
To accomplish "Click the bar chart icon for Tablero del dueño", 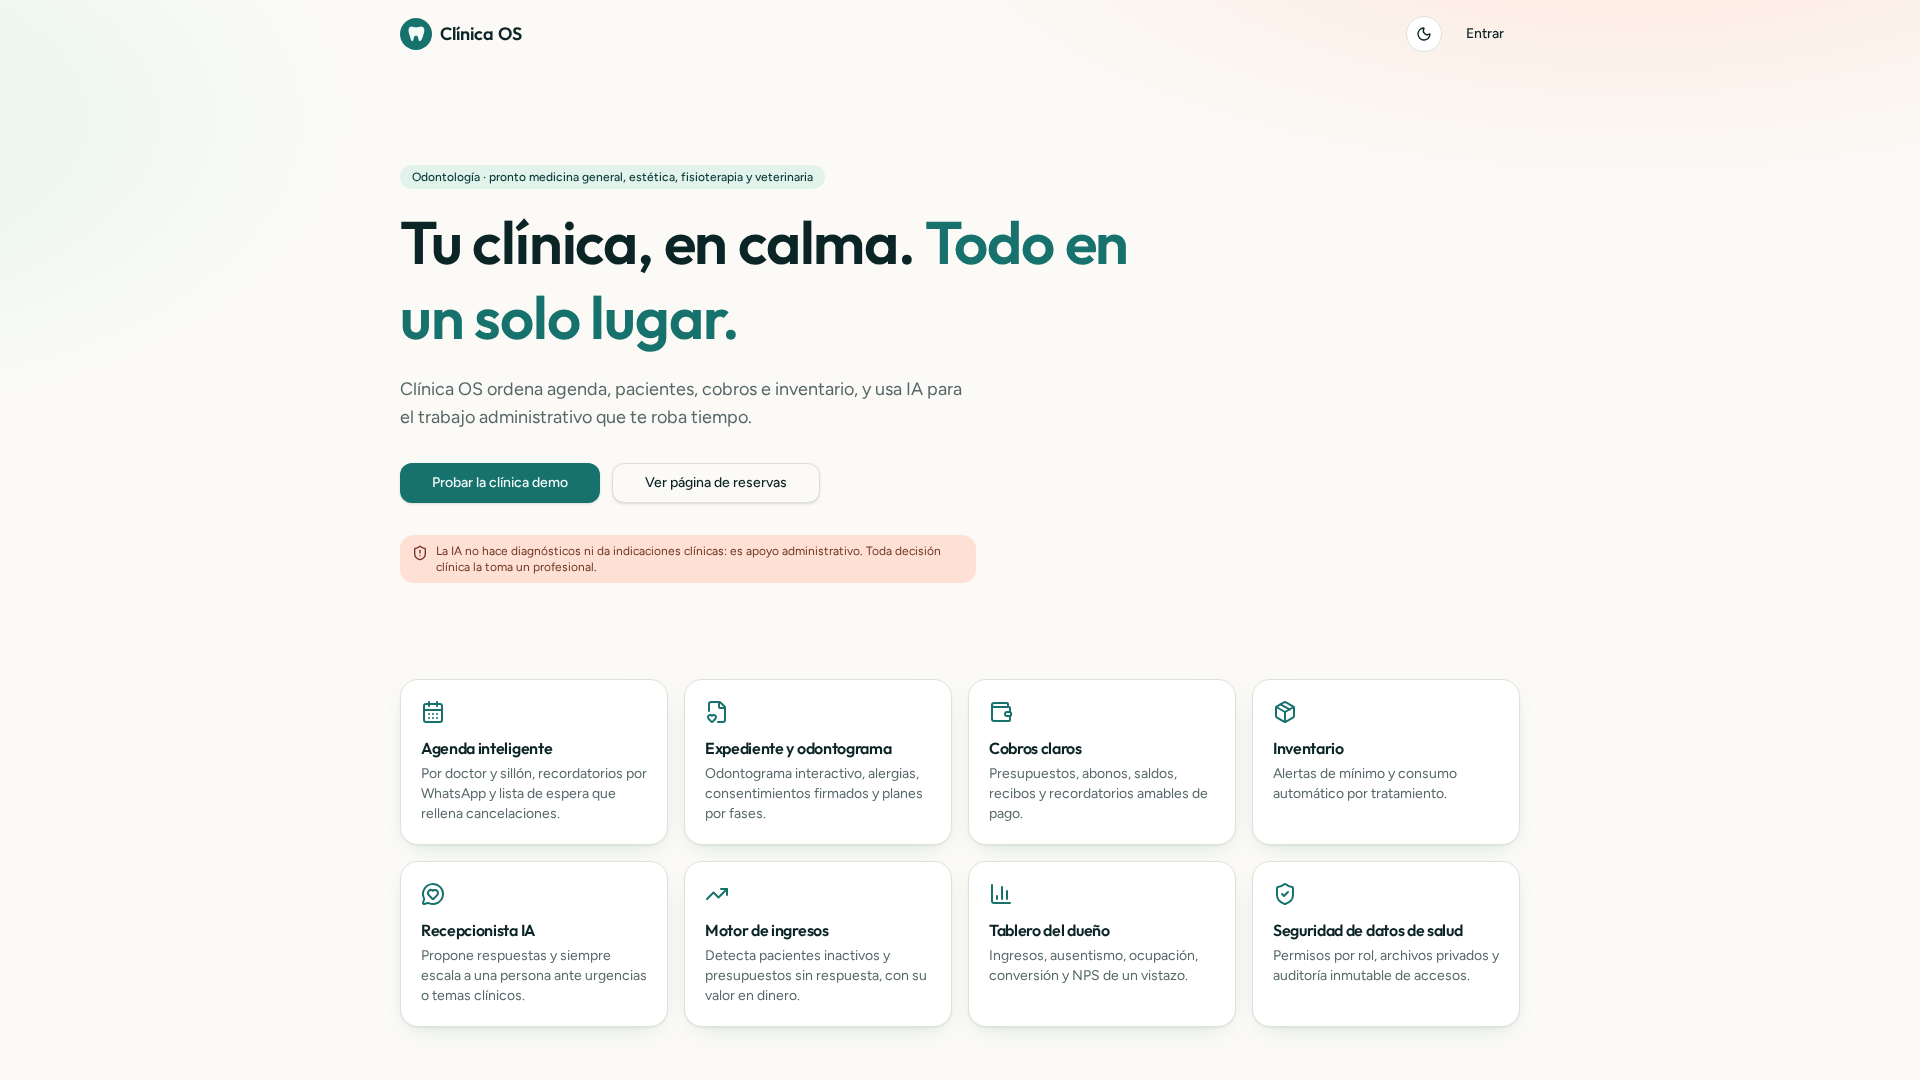I will (1001, 894).
